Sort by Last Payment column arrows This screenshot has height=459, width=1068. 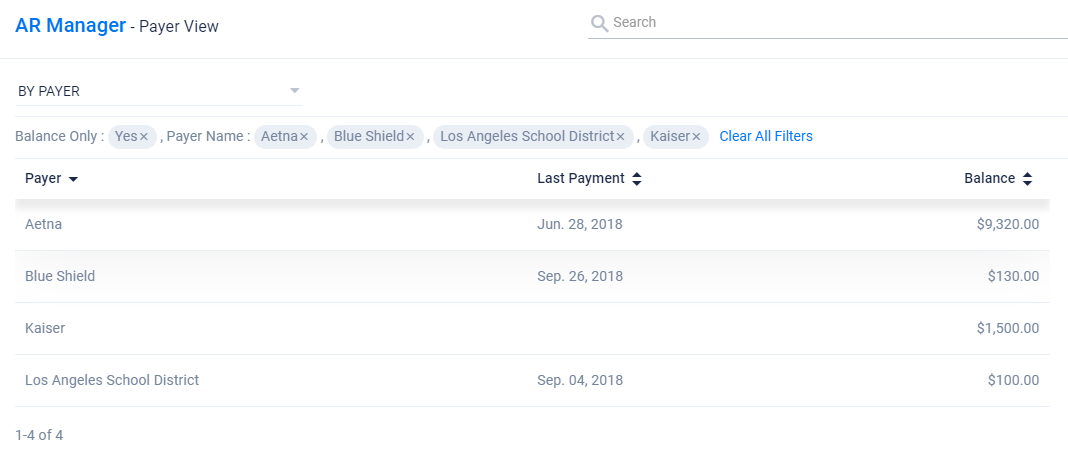point(637,179)
